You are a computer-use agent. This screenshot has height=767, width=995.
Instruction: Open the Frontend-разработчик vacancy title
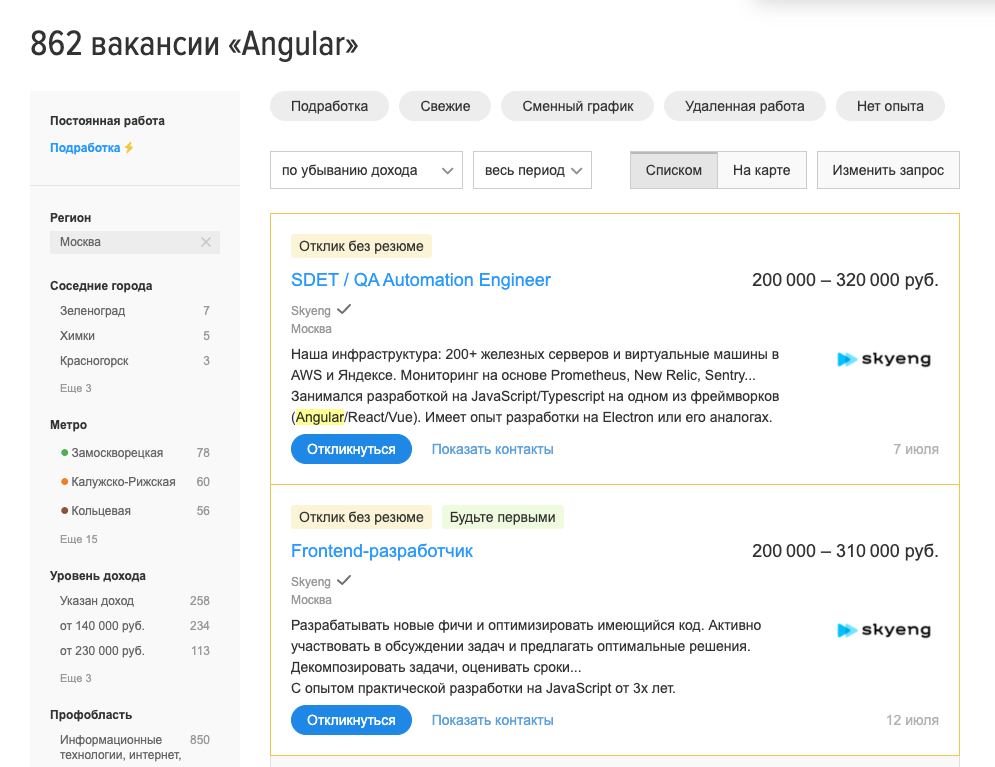[381, 551]
